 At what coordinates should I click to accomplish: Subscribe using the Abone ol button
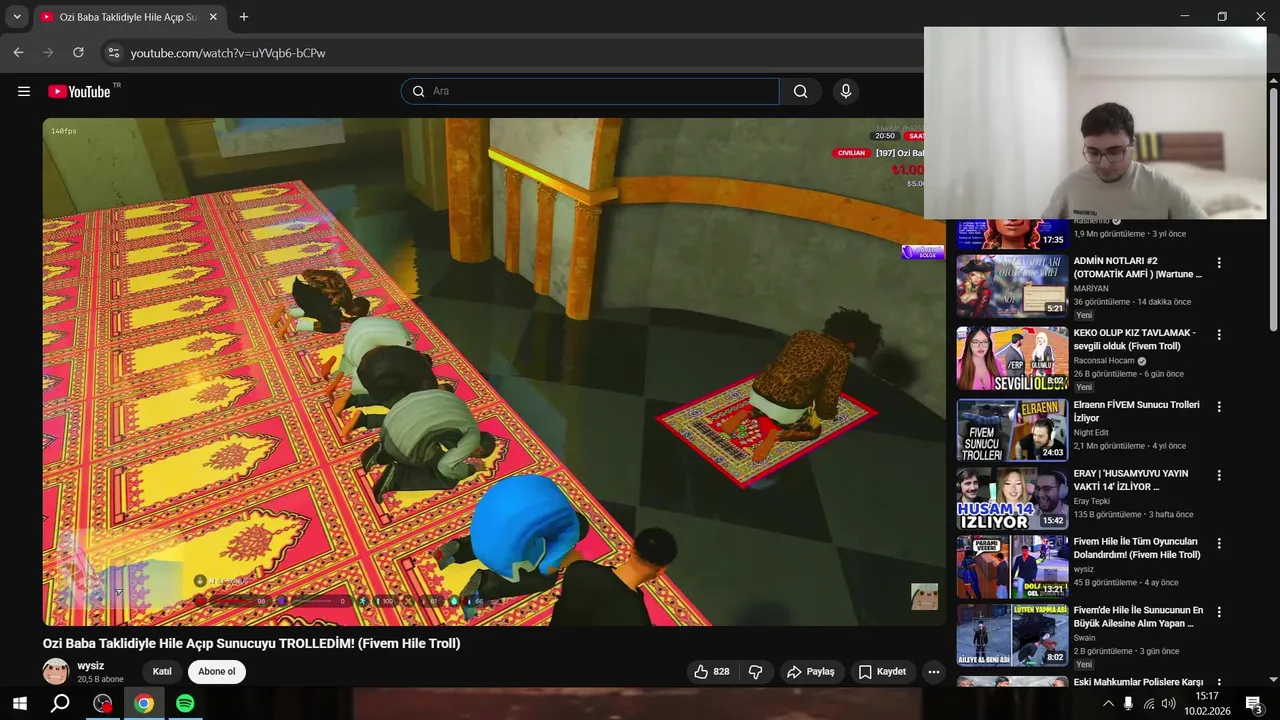(x=217, y=672)
